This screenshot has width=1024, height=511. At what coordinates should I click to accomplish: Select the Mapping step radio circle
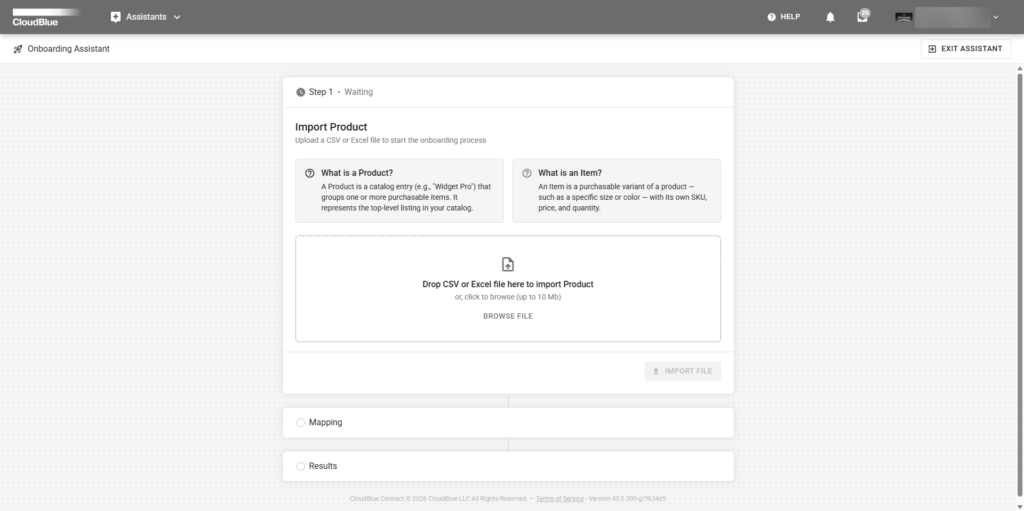tap(300, 423)
